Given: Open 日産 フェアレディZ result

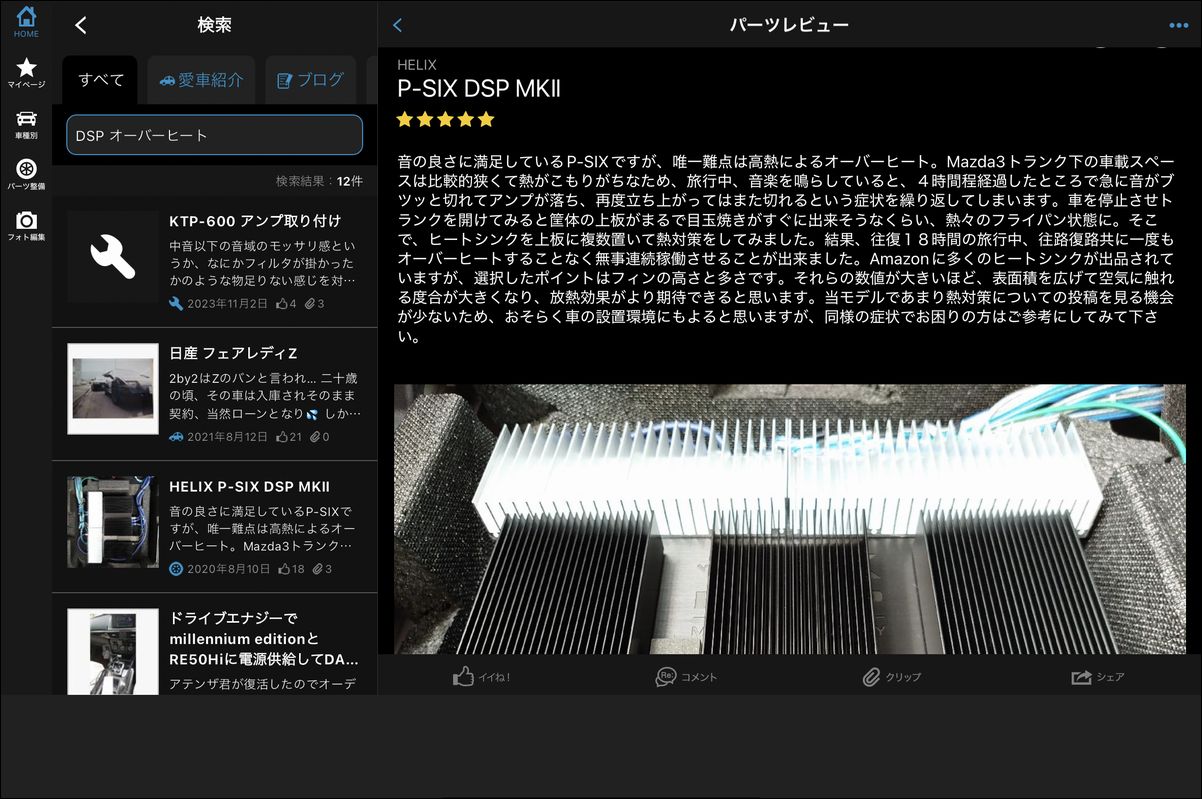Looking at the screenshot, I should pos(214,394).
